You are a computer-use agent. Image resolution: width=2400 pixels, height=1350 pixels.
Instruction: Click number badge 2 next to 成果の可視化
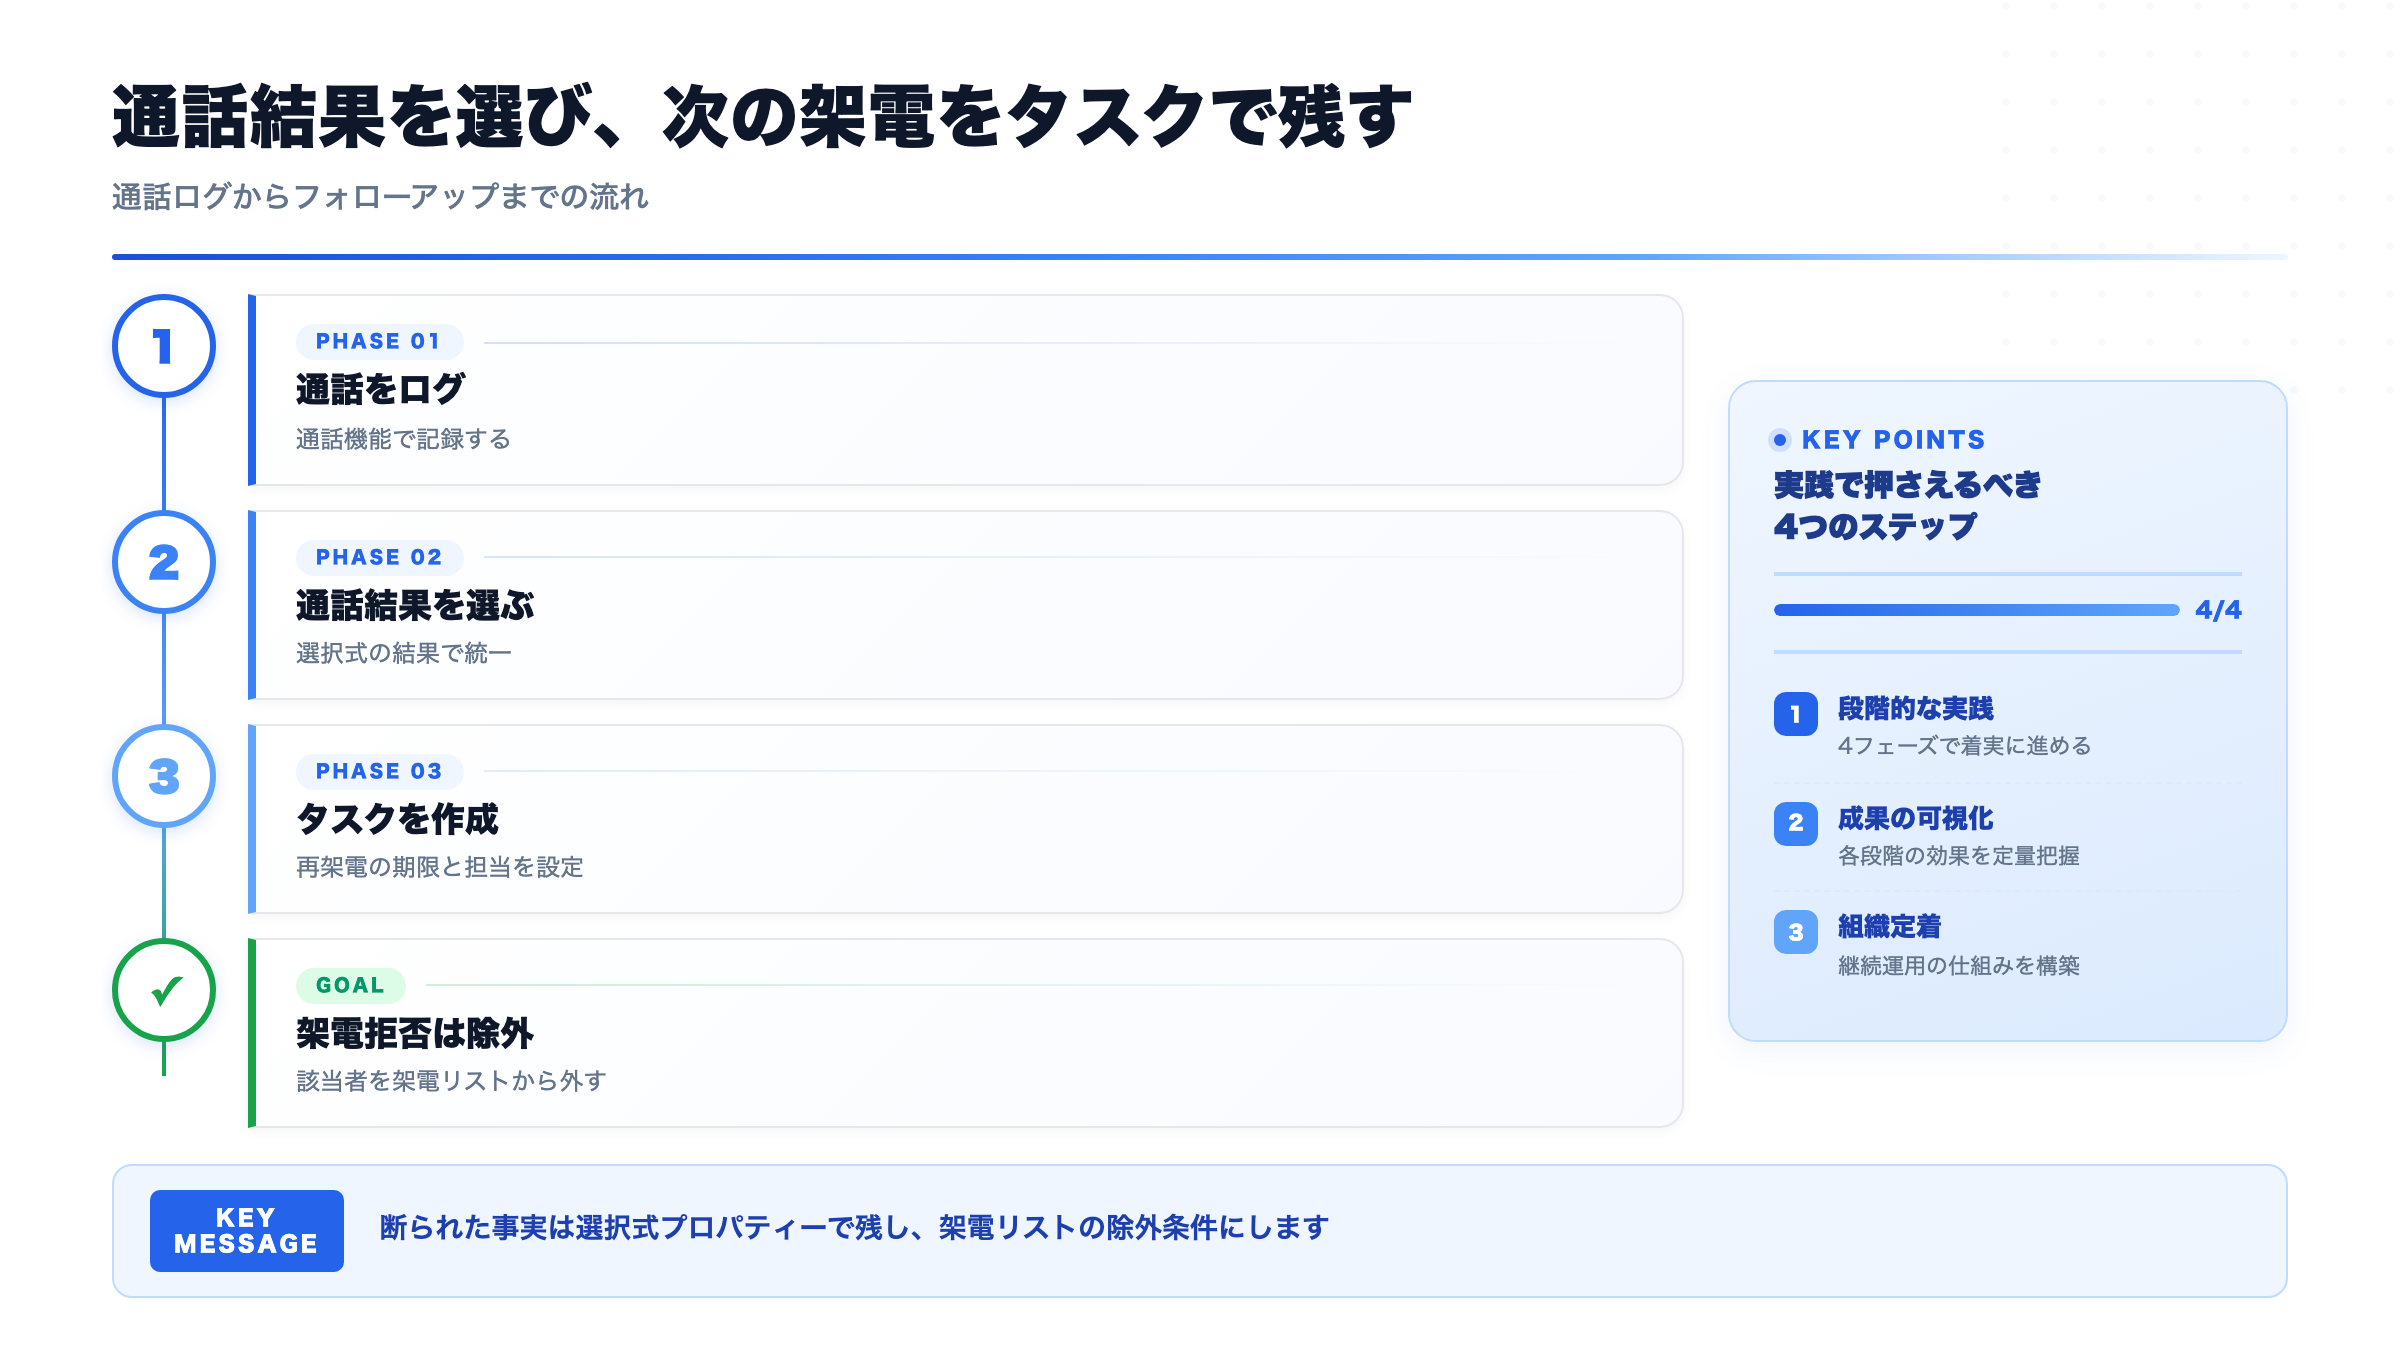1796,823
